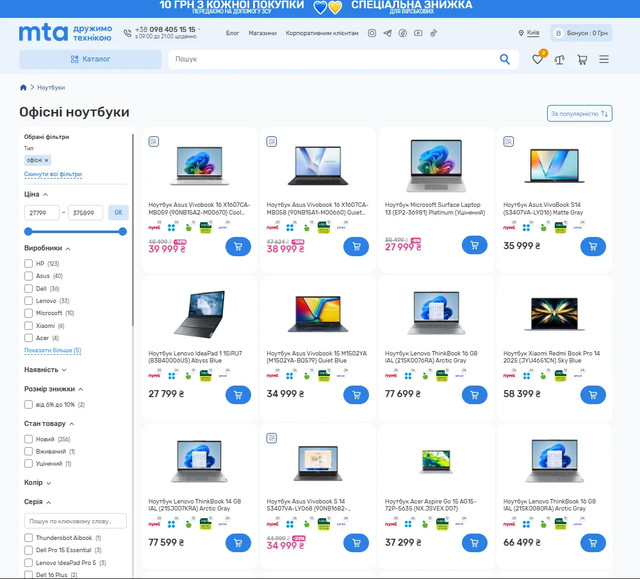Open the Instagram social icon

coord(371,33)
